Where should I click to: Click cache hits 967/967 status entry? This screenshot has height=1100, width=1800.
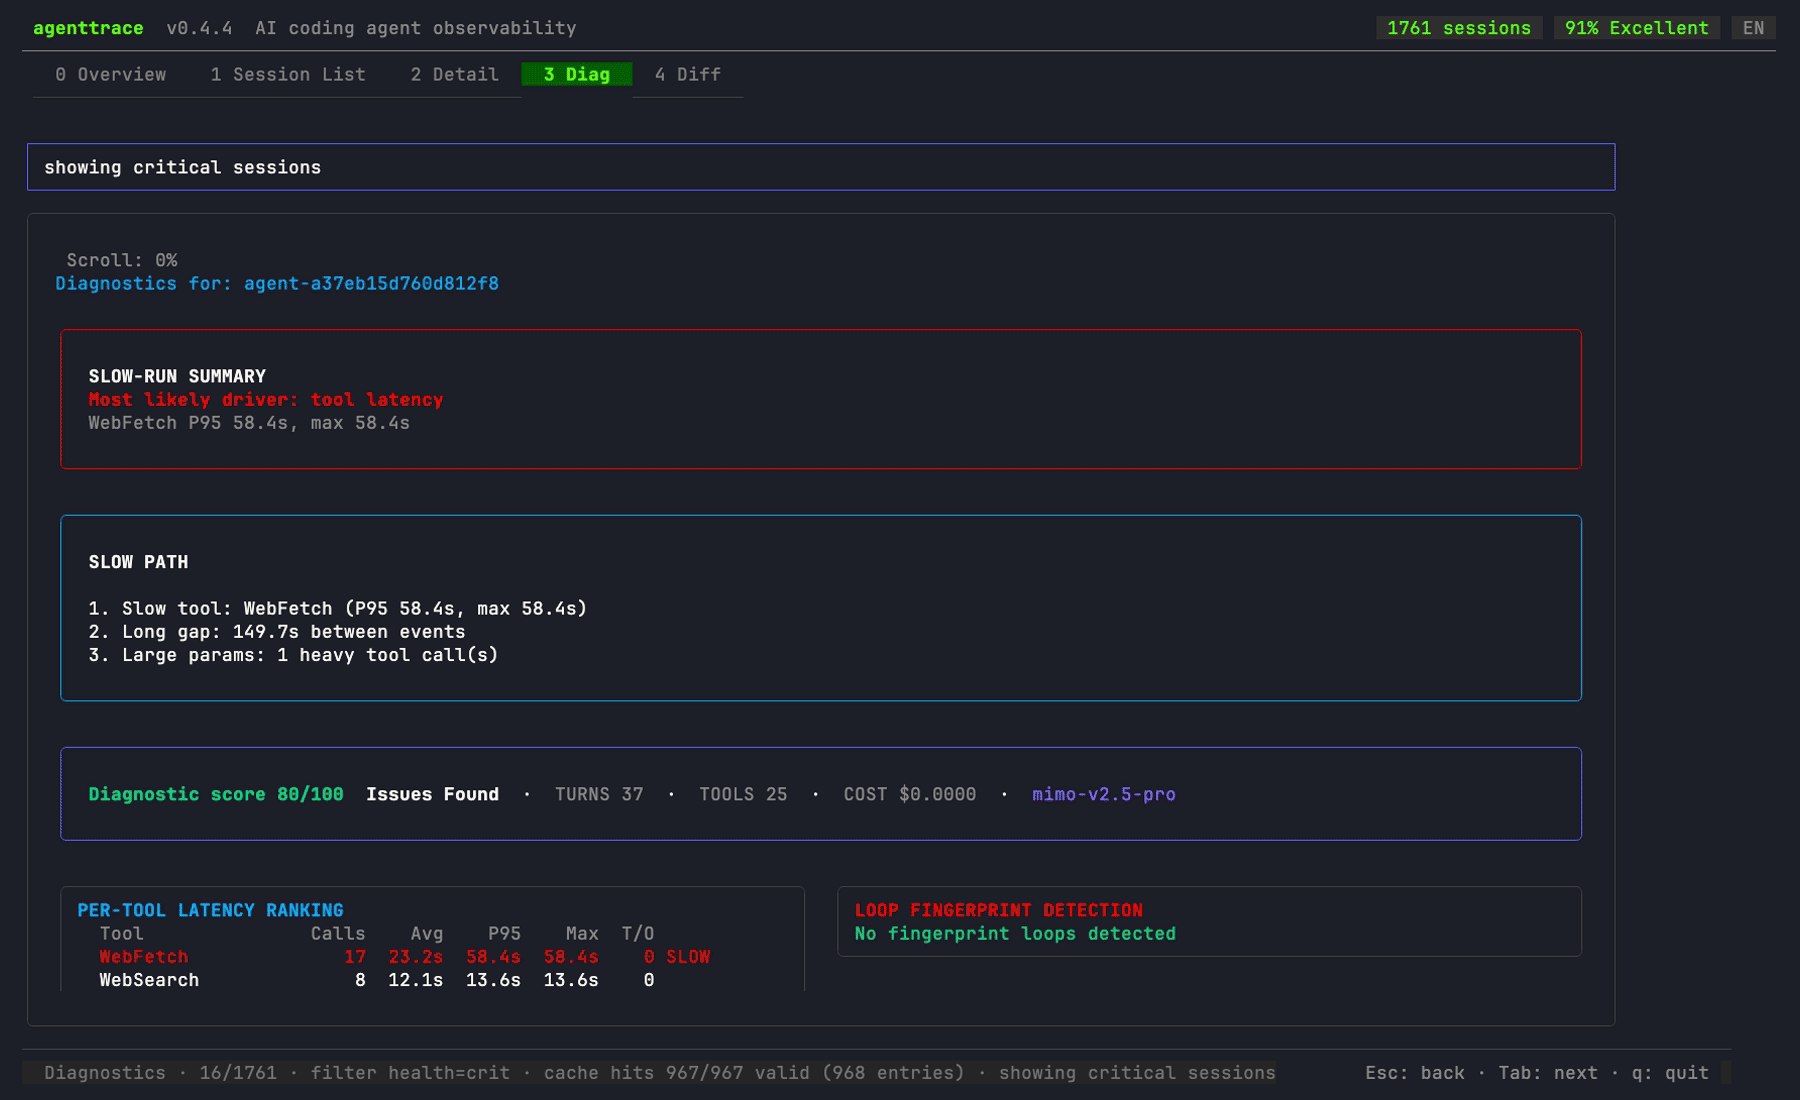[x=754, y=1073]
